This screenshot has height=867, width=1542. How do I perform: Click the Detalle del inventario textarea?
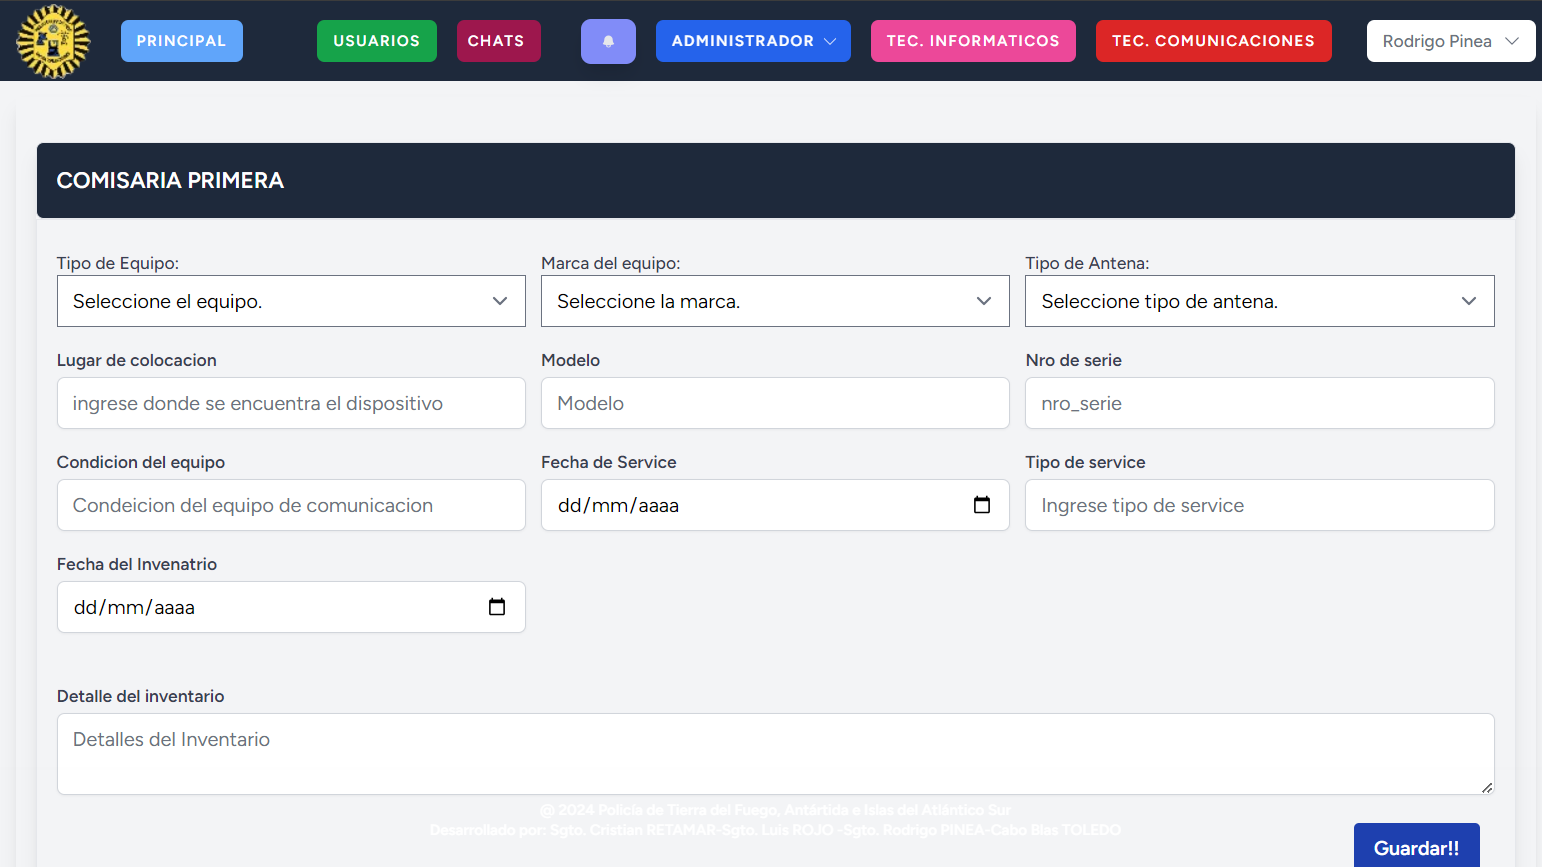coord(775,753)
